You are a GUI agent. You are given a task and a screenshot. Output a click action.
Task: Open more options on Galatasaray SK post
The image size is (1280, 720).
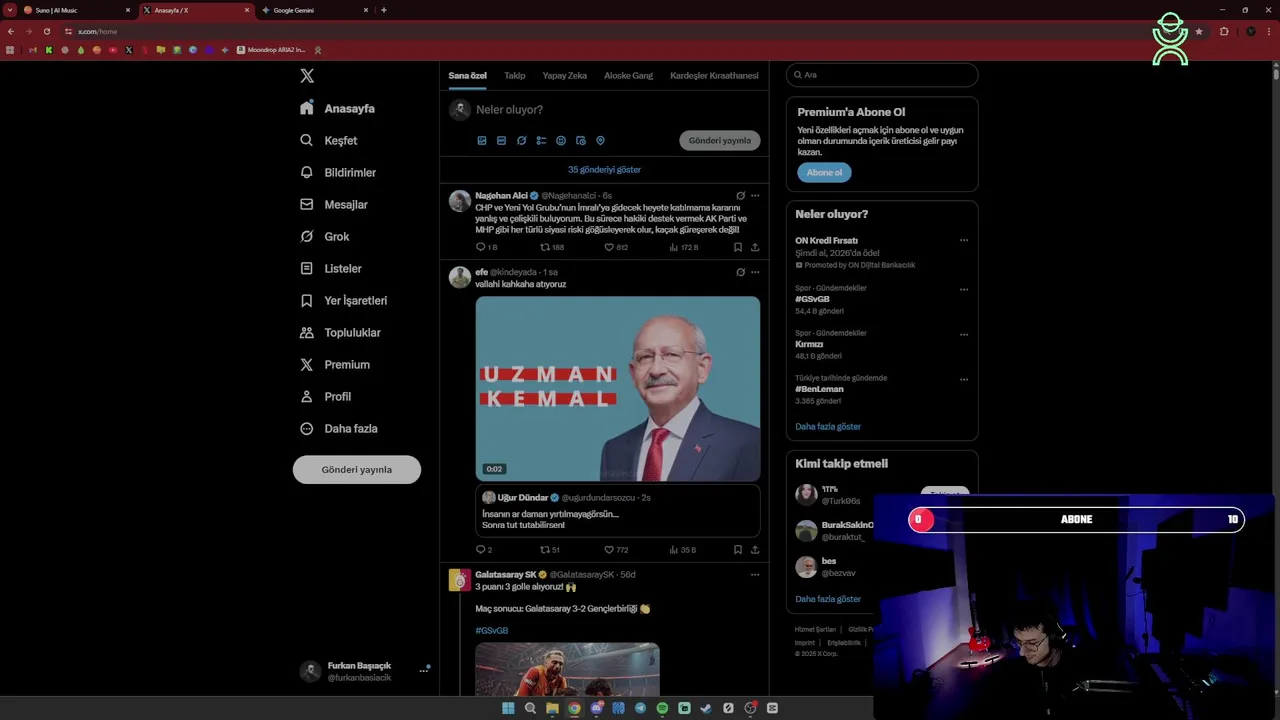pos(755,575)
